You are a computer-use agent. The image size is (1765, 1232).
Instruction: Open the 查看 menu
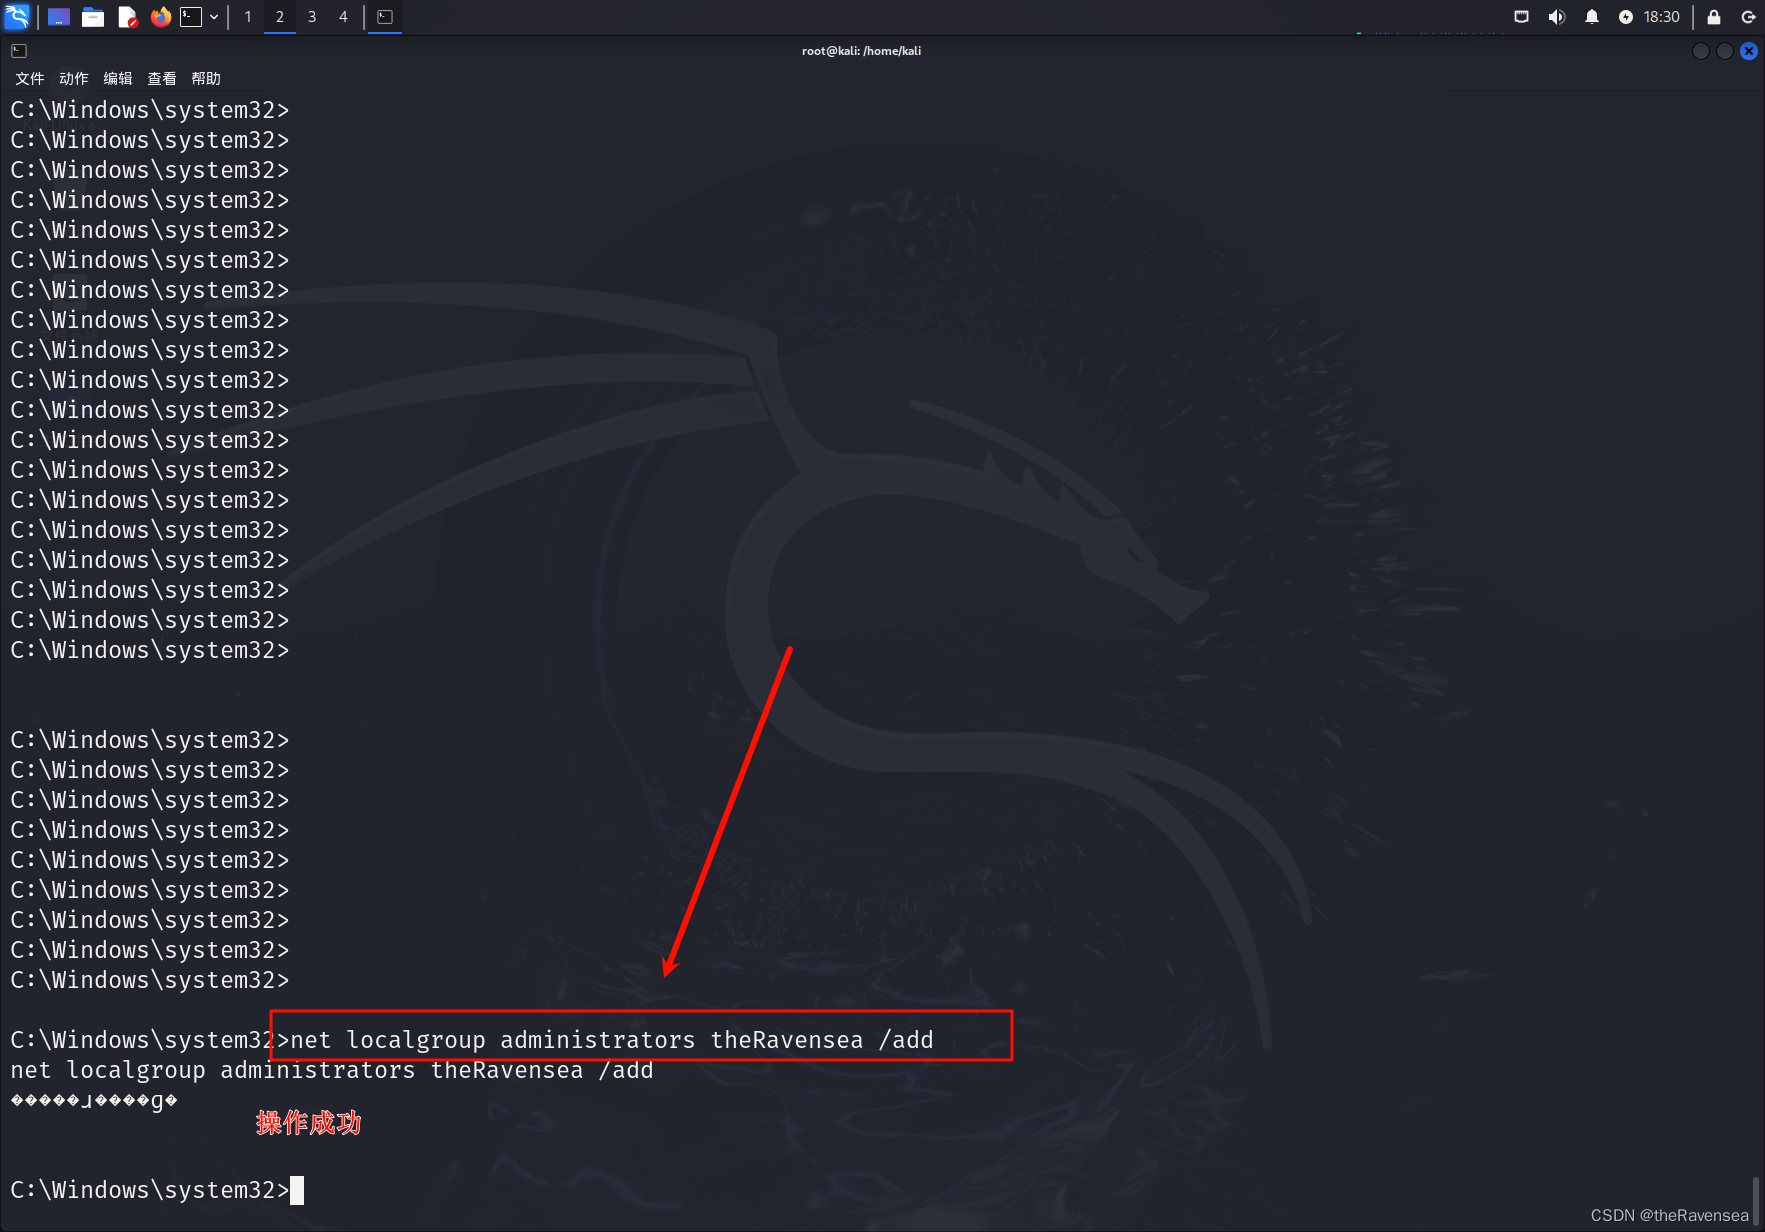coord(161,79)
